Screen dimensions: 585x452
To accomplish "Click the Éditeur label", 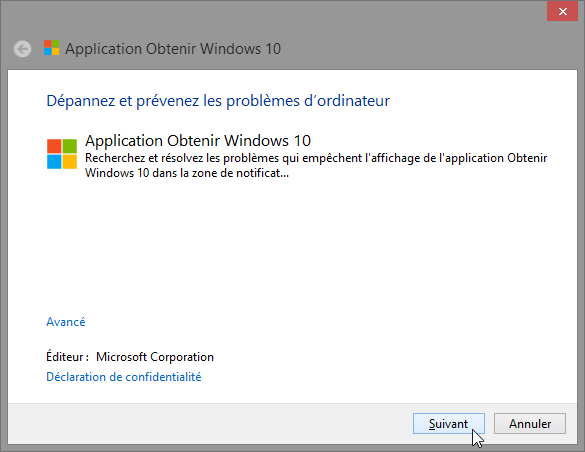I will 68,357.
